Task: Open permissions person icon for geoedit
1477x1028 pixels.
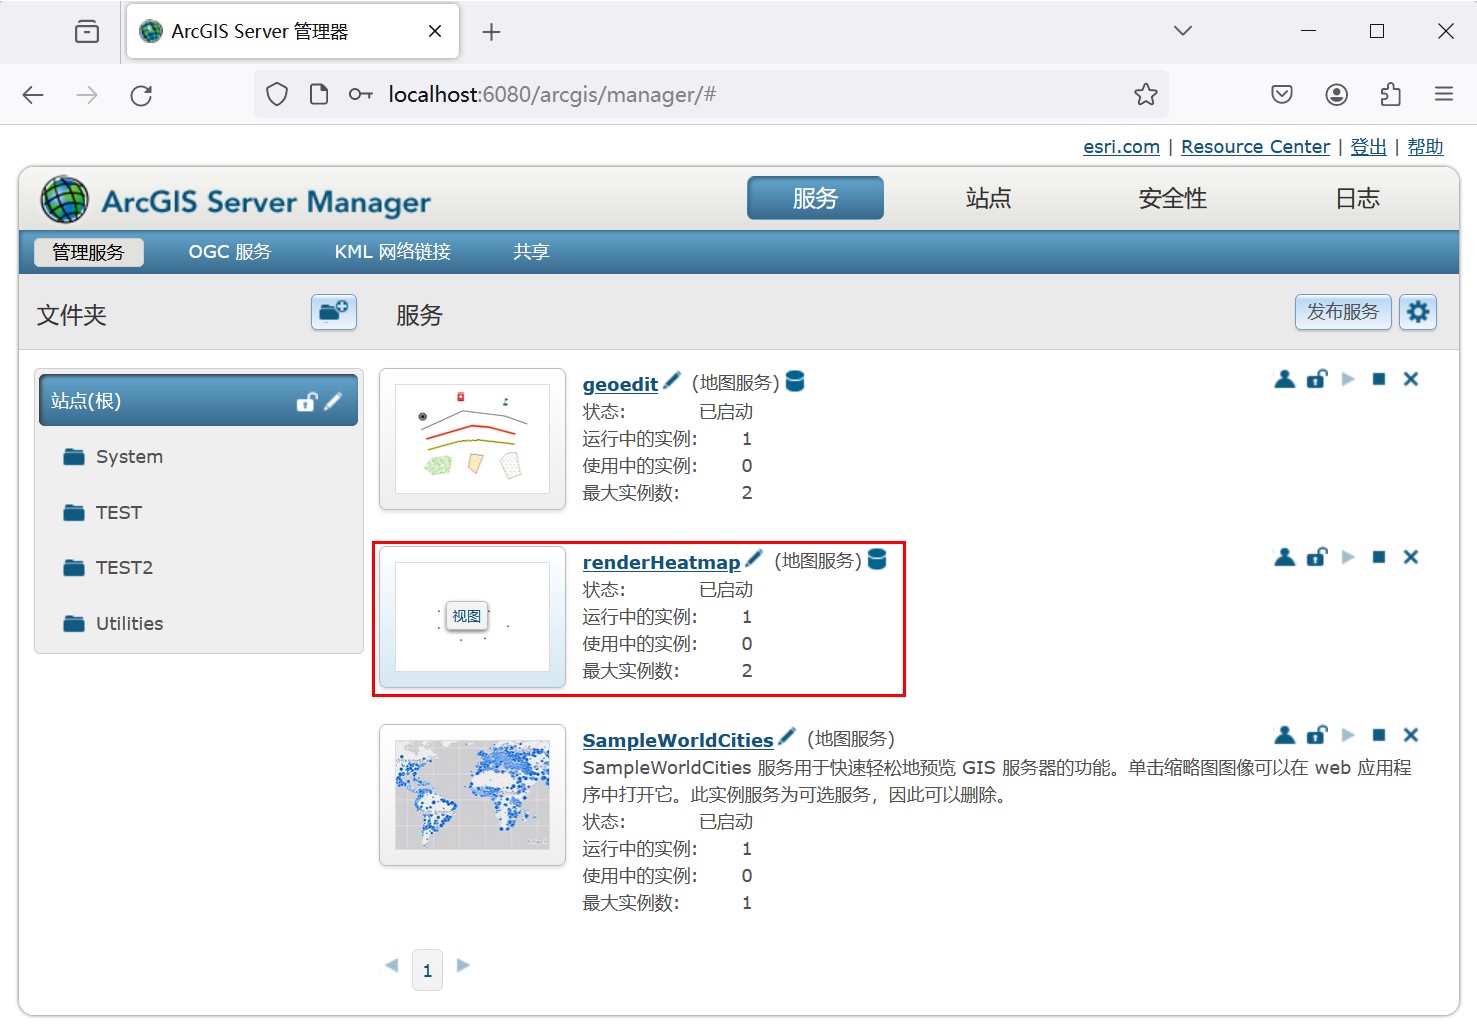Action: tap(1285, 379)
